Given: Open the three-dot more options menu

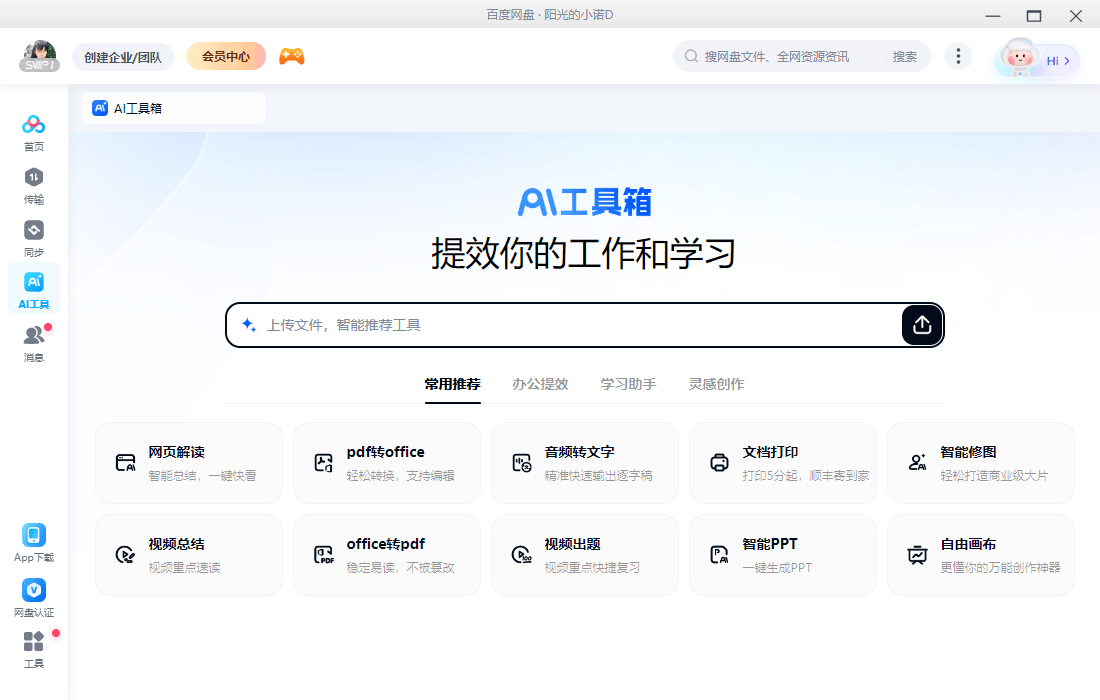Looking at the screenshot, I should tap(958, 56).
